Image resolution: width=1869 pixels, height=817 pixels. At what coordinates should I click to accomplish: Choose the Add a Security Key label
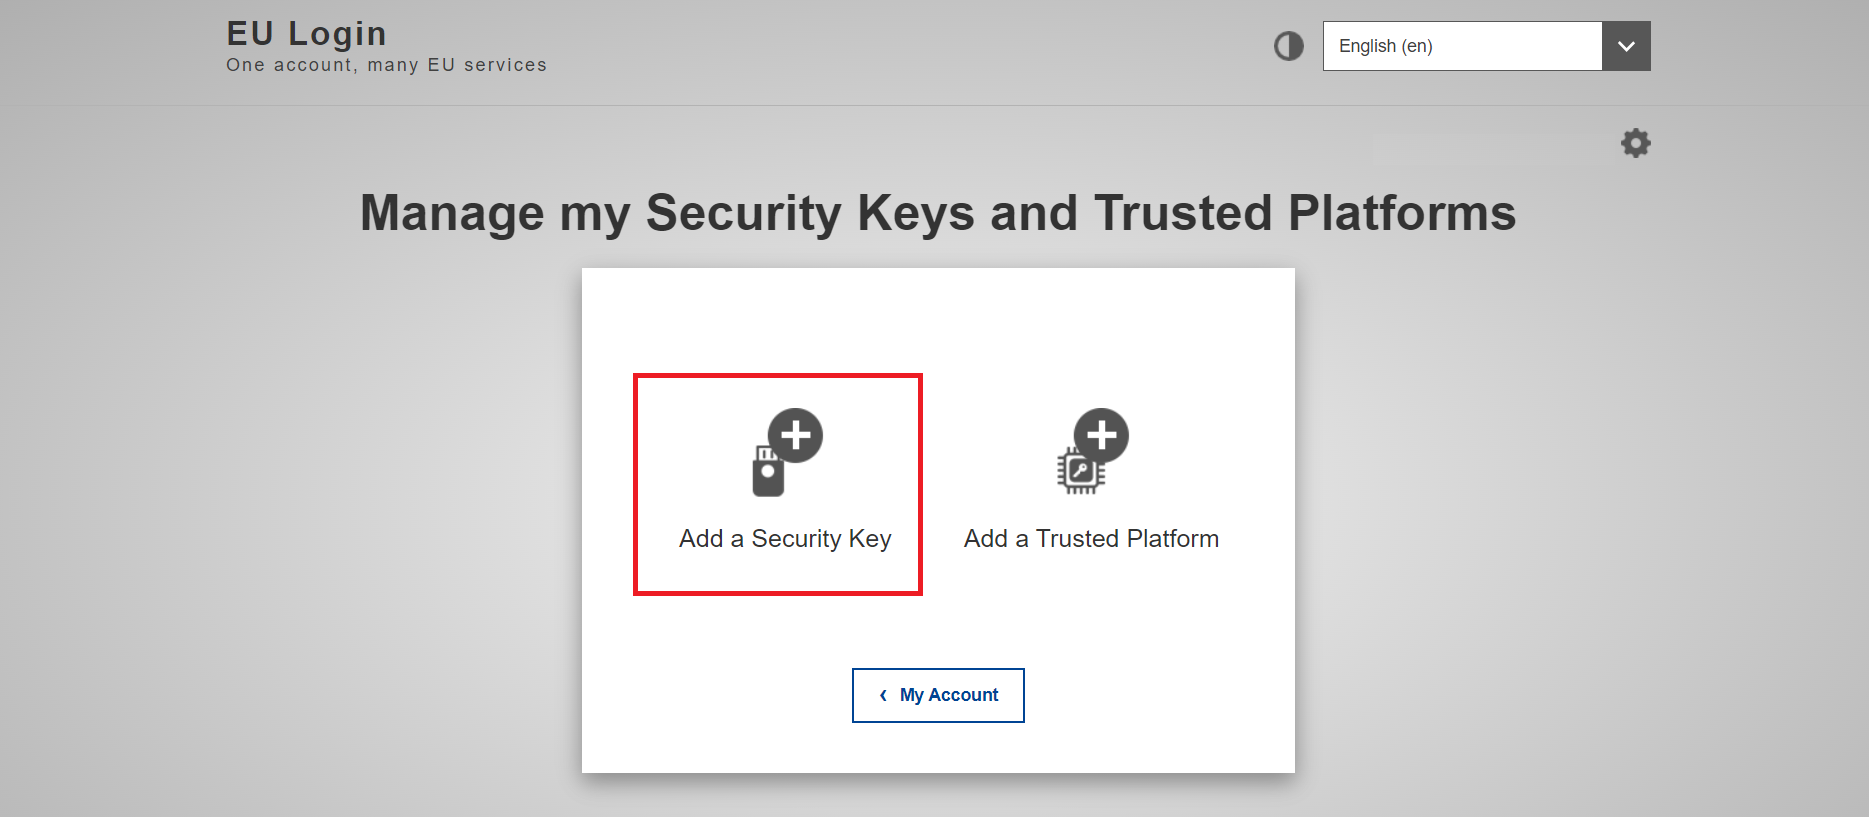785,538
